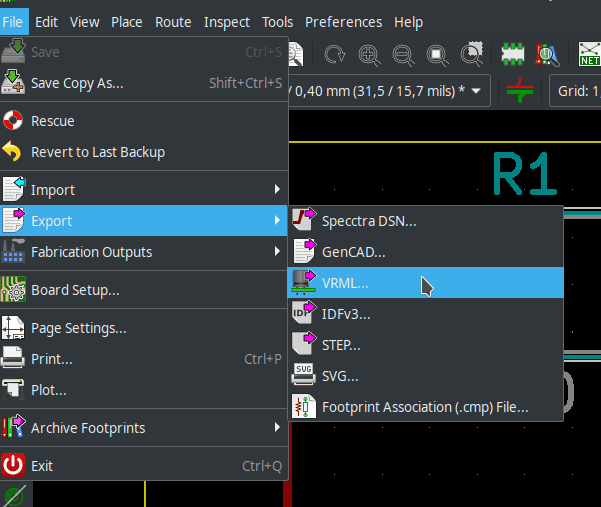
Task: Click the R1 reference label
Action: coord(525,173)
